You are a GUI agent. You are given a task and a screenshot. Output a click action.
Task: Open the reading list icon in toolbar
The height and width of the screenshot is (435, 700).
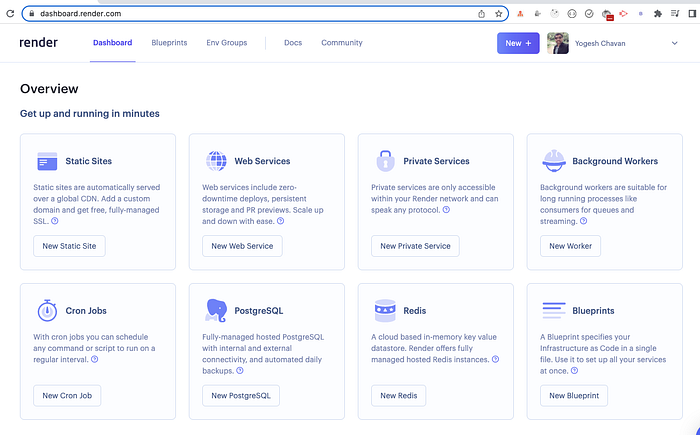(675, 14)
